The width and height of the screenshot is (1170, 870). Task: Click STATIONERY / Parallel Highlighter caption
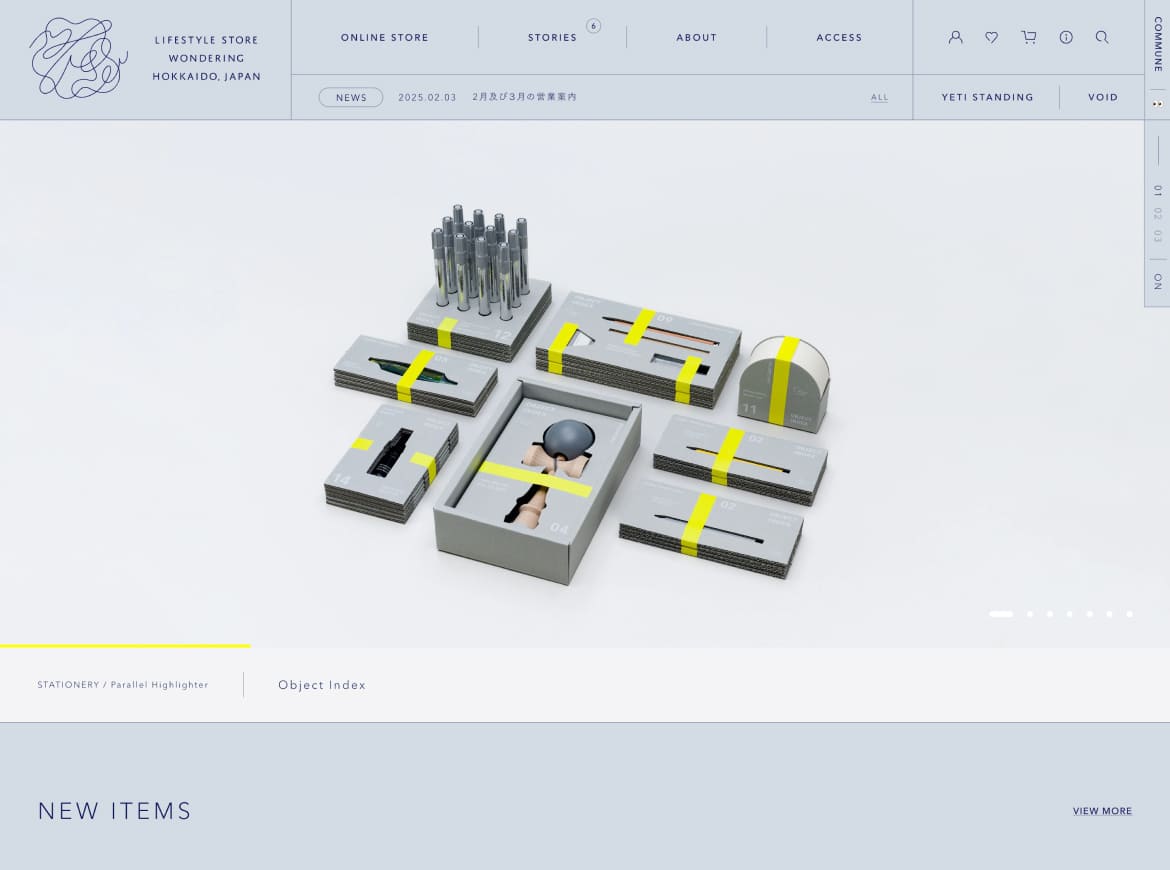tap(123, 685)
